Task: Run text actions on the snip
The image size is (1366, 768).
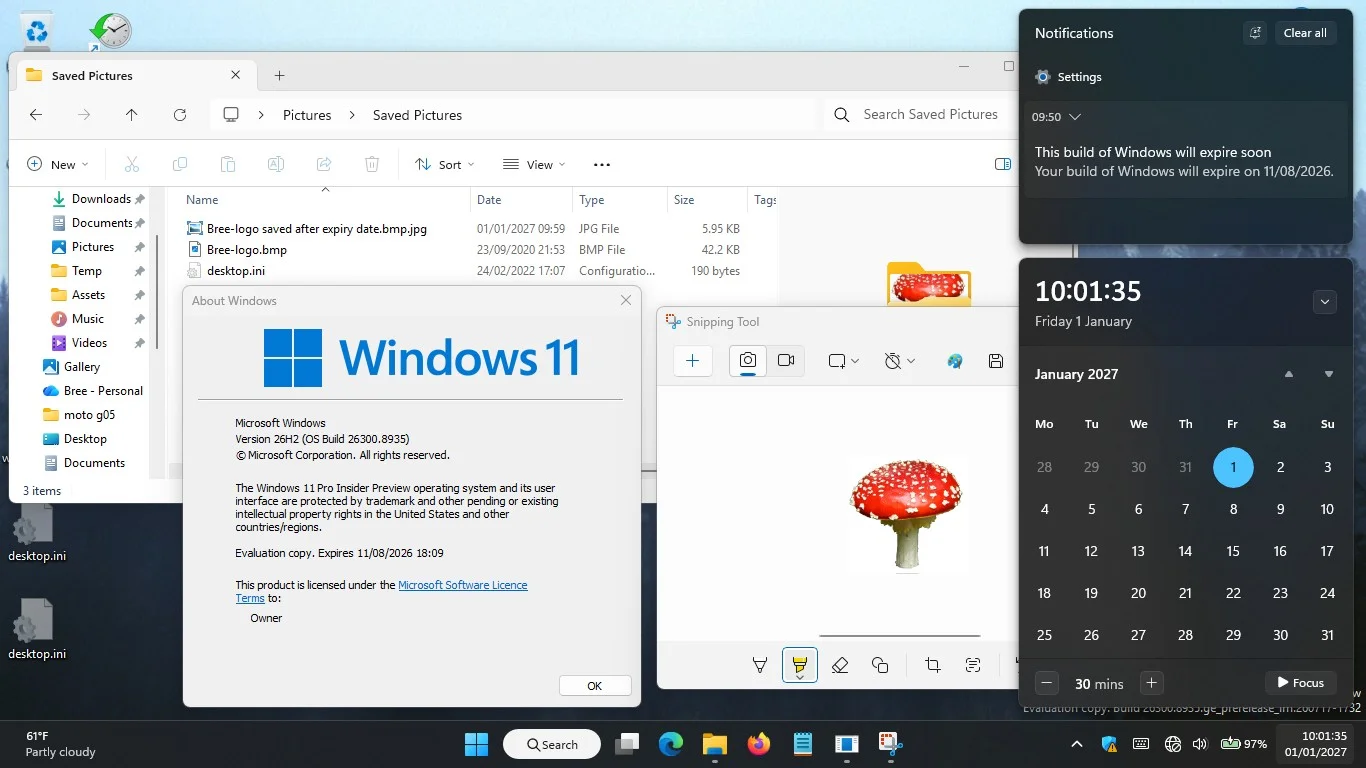Action: [x=973, y=665]
